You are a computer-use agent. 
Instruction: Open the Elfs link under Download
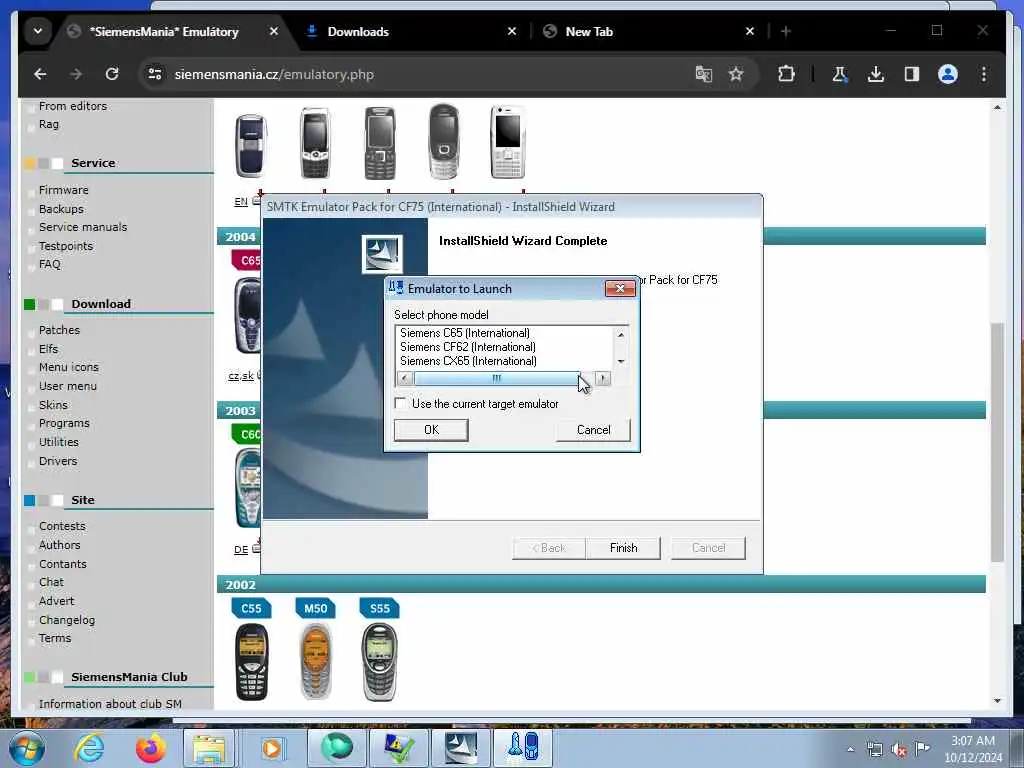pos(48,349)
